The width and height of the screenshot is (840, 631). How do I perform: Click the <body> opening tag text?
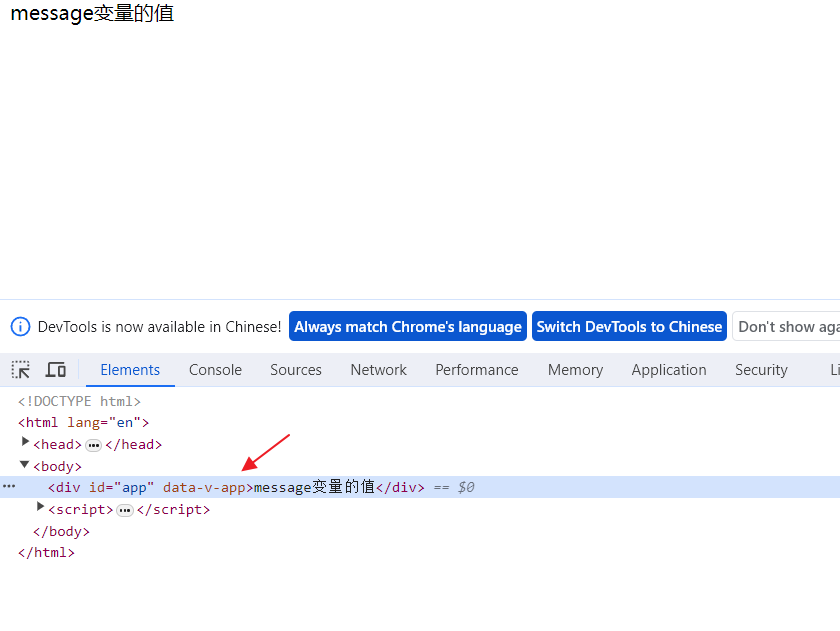[x=57, y=467]
